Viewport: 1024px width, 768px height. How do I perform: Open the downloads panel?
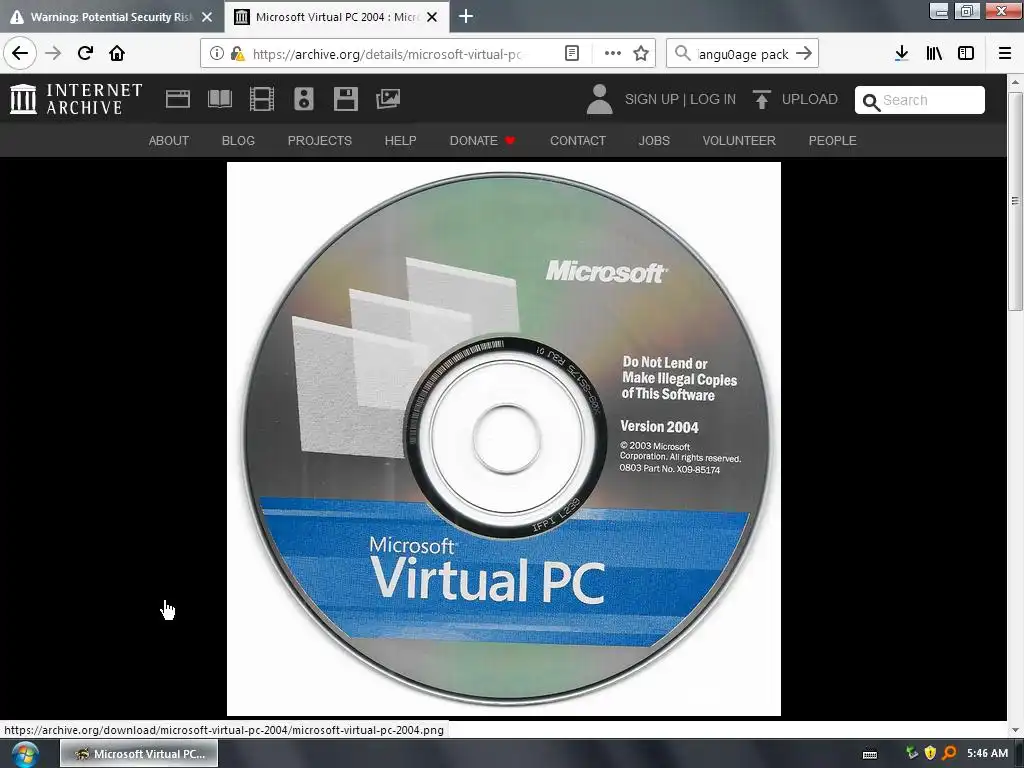click(902, 54)
